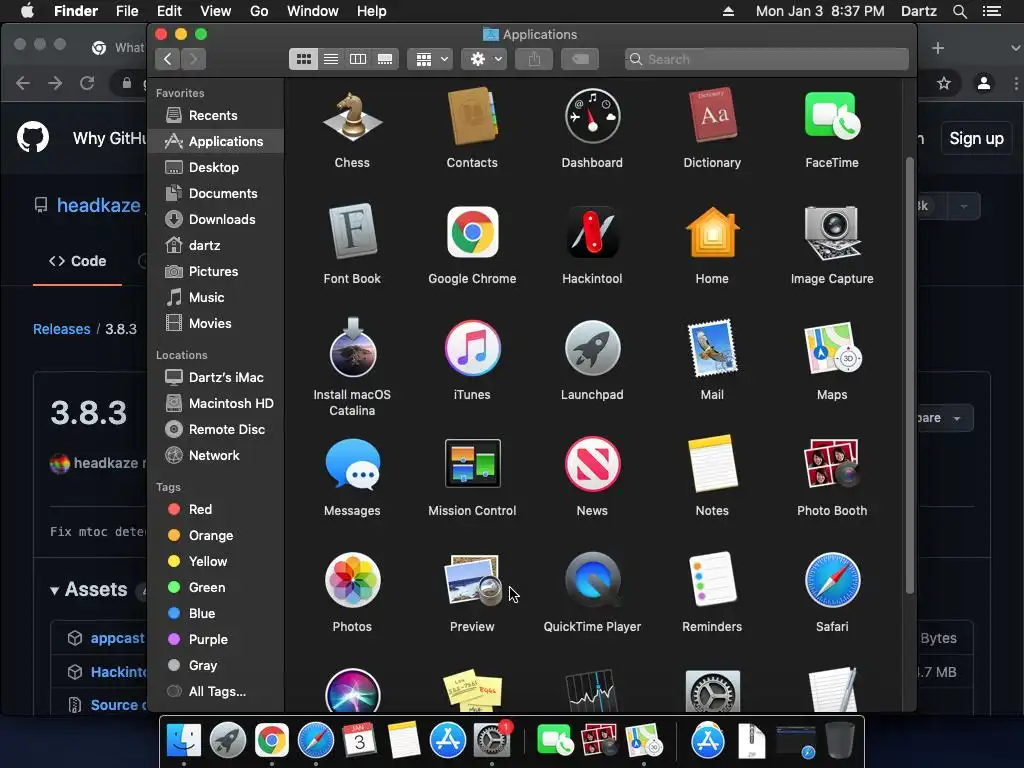Open the Help menu
The width and height of the screenshot is (1024, 768).
click(x=372, y=11)
